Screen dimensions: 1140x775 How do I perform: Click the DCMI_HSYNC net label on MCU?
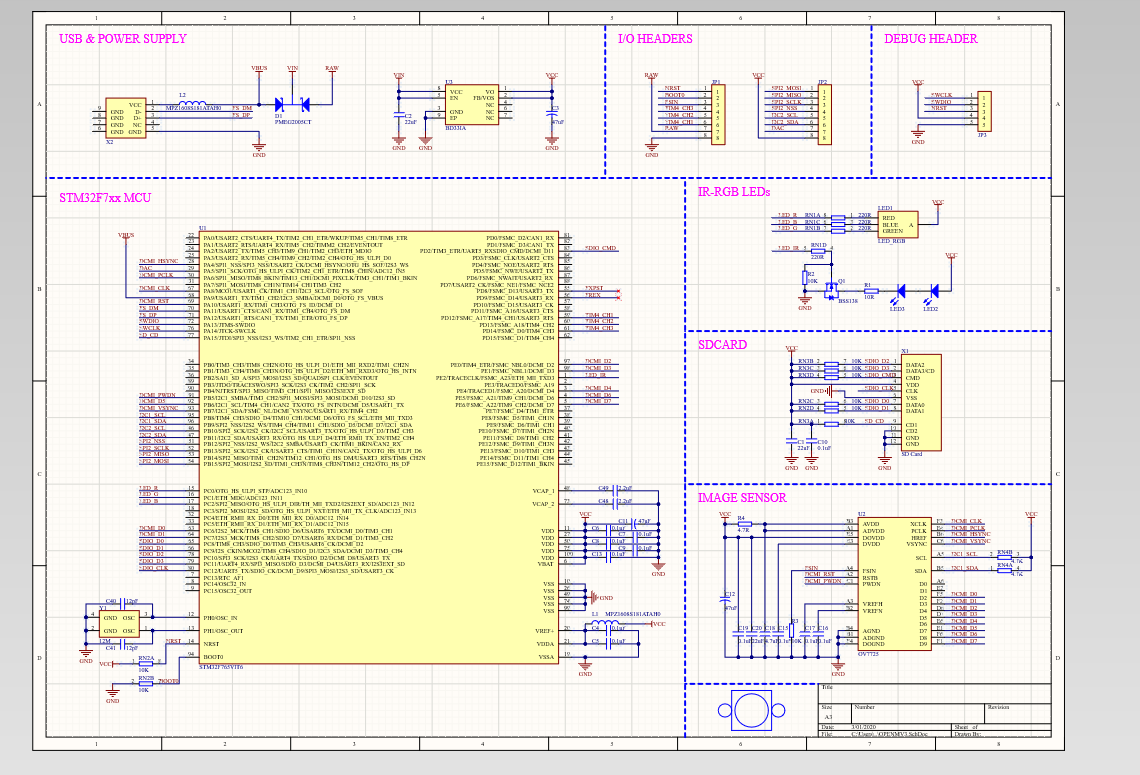click(x=158, y=262)
